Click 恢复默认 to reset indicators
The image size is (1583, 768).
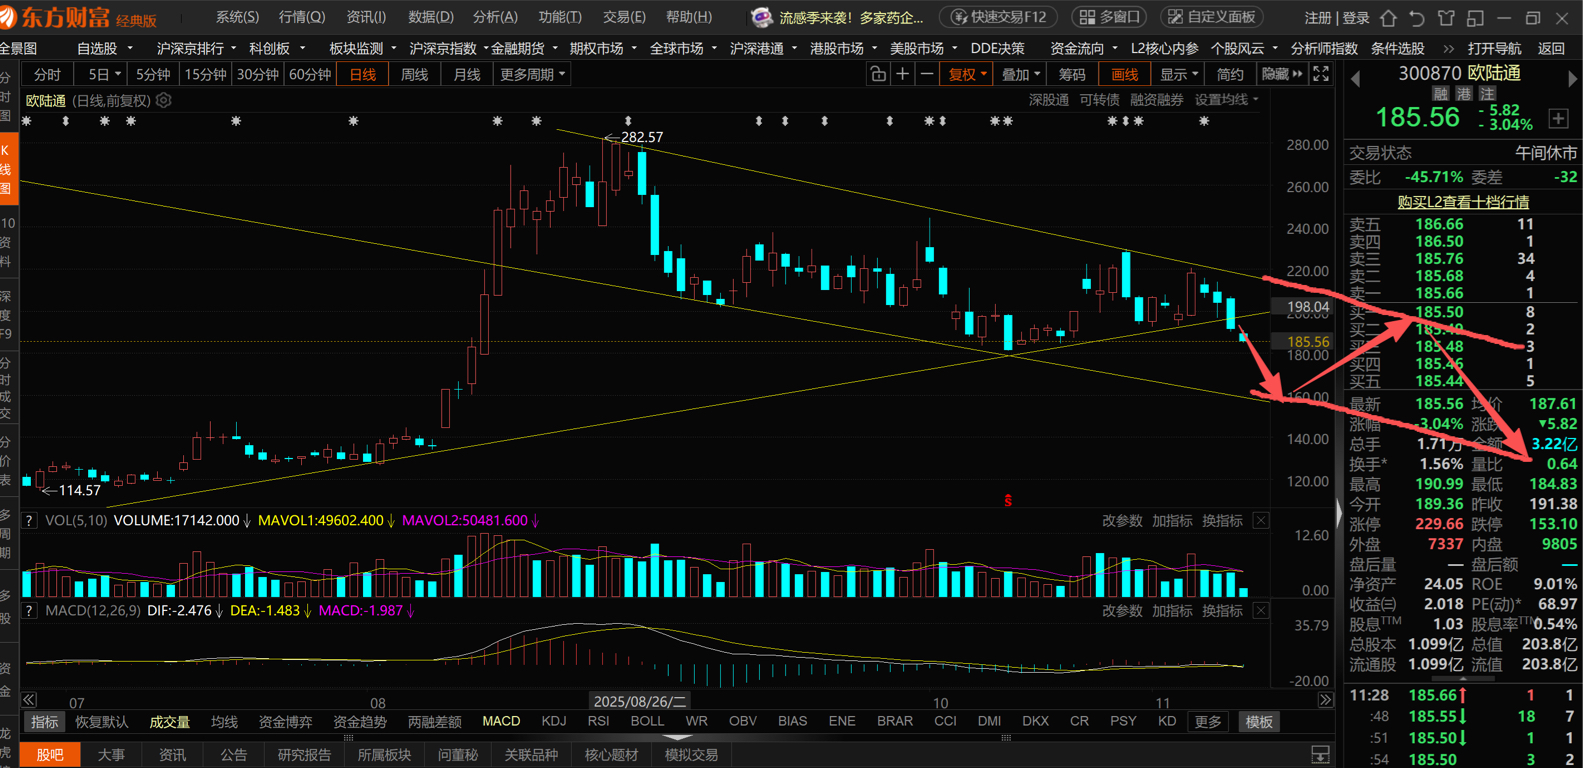coord(101,722)
